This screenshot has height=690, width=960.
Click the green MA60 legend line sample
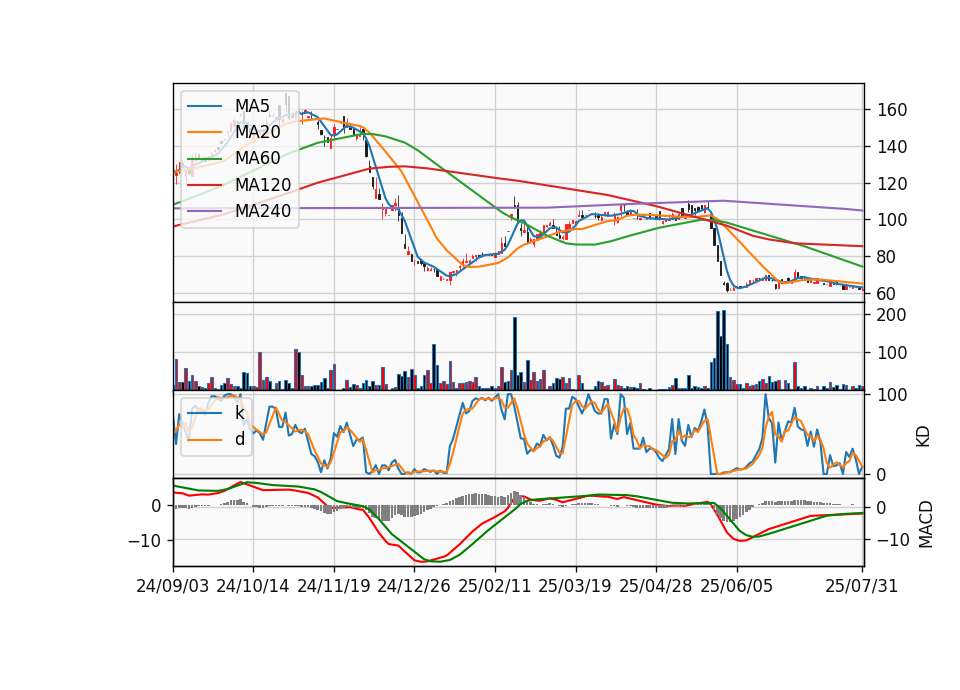[x=204, y=159]
